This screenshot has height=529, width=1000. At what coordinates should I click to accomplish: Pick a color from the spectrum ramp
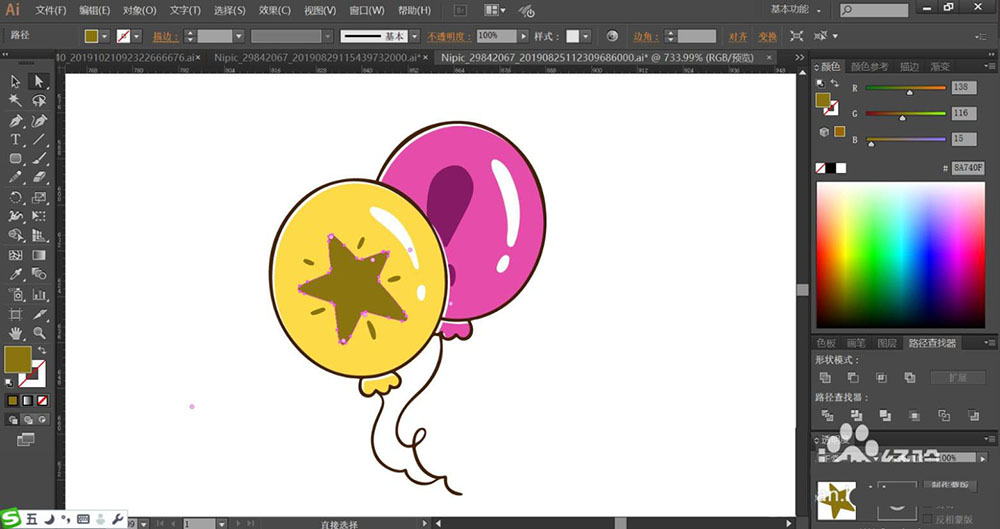tap(901, 255)
